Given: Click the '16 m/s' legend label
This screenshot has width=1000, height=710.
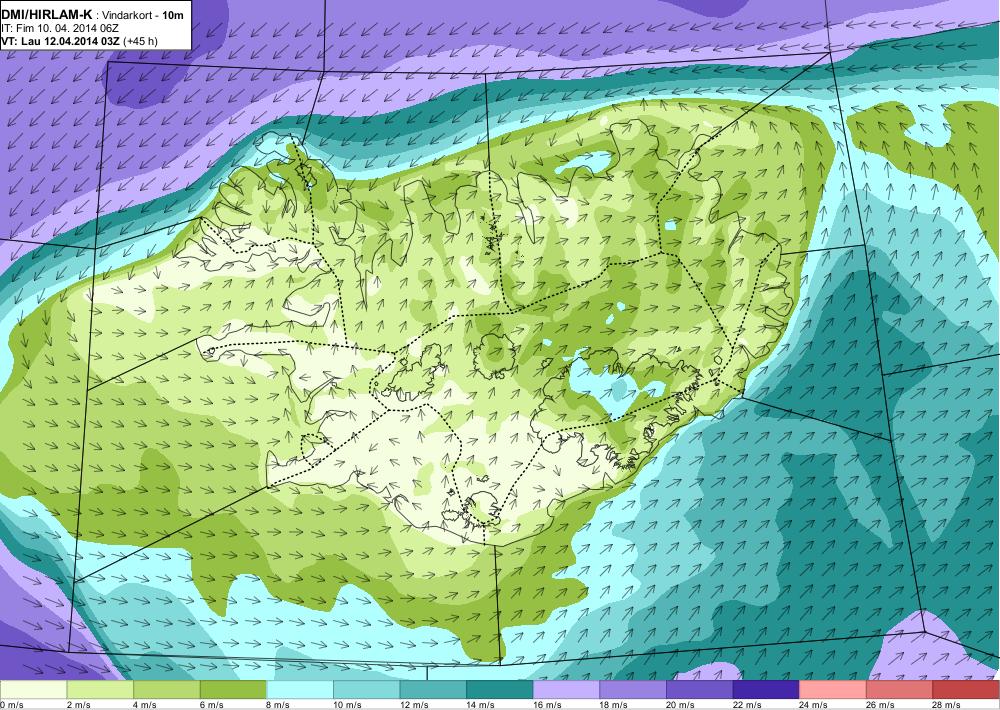Looking at the screenshot, I should point(548,704).
